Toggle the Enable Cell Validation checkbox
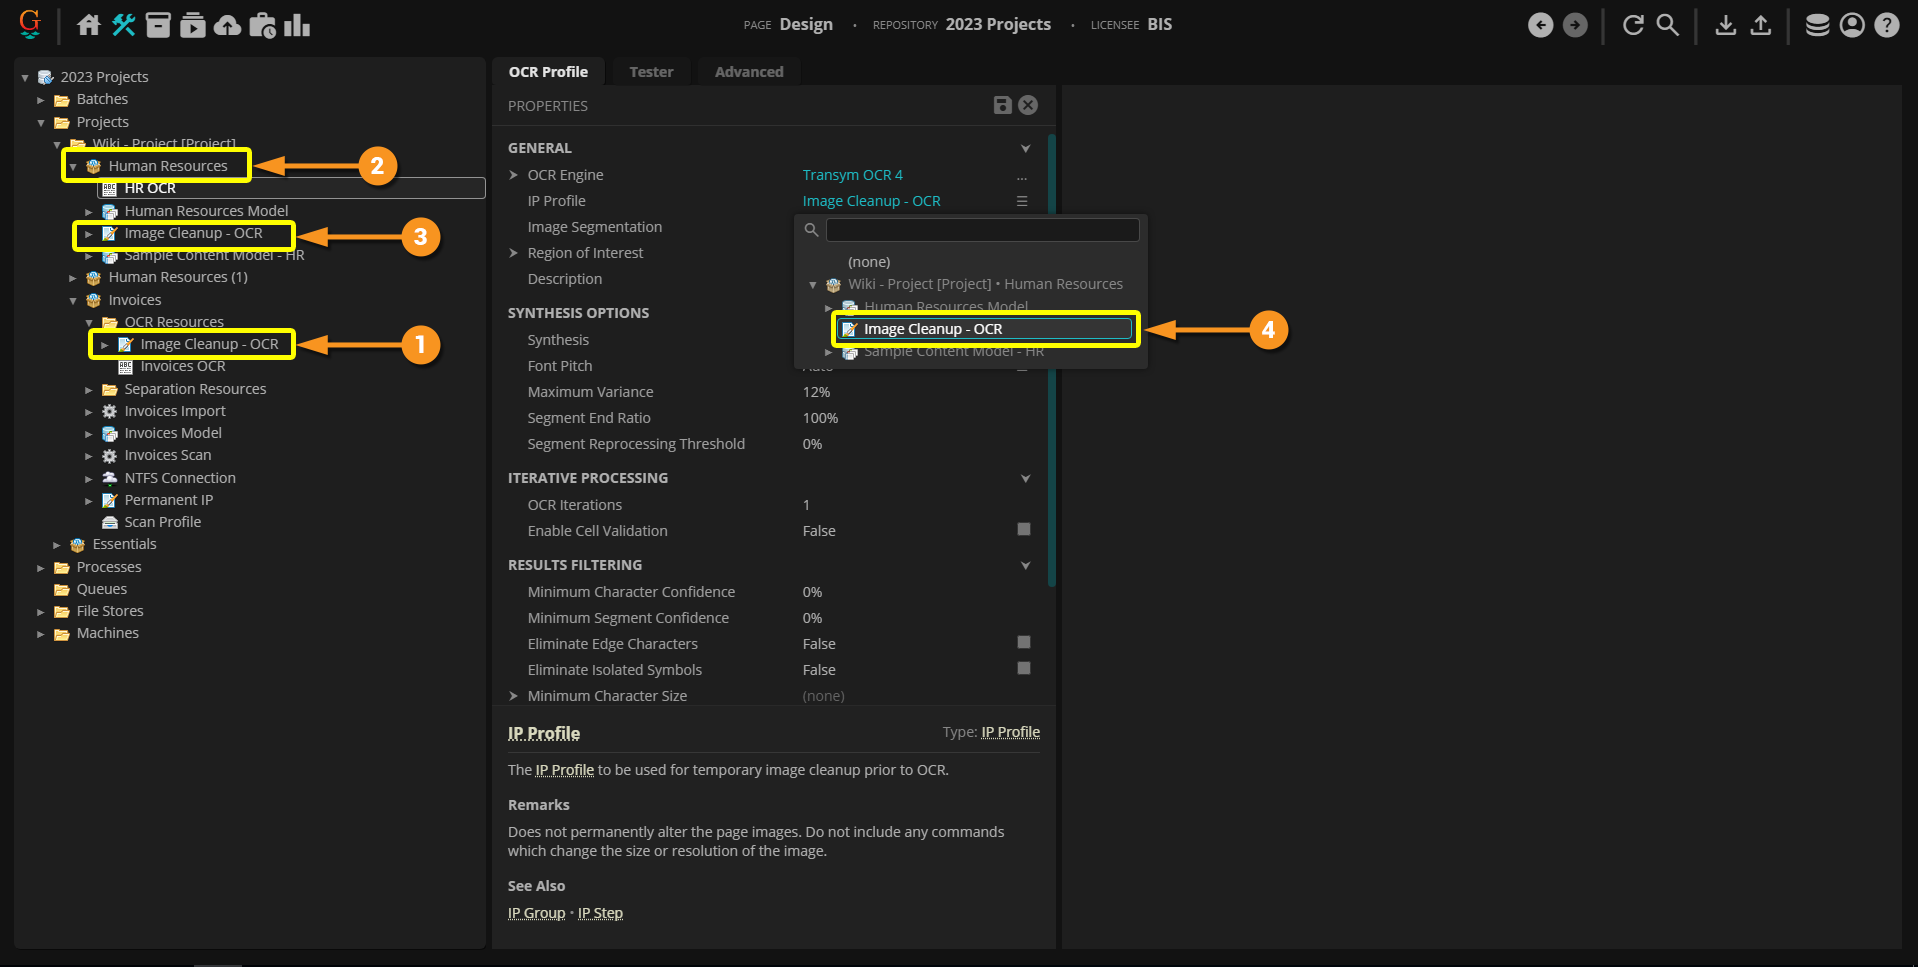This screenshot has height=967, width=1918. [1023, 530]
